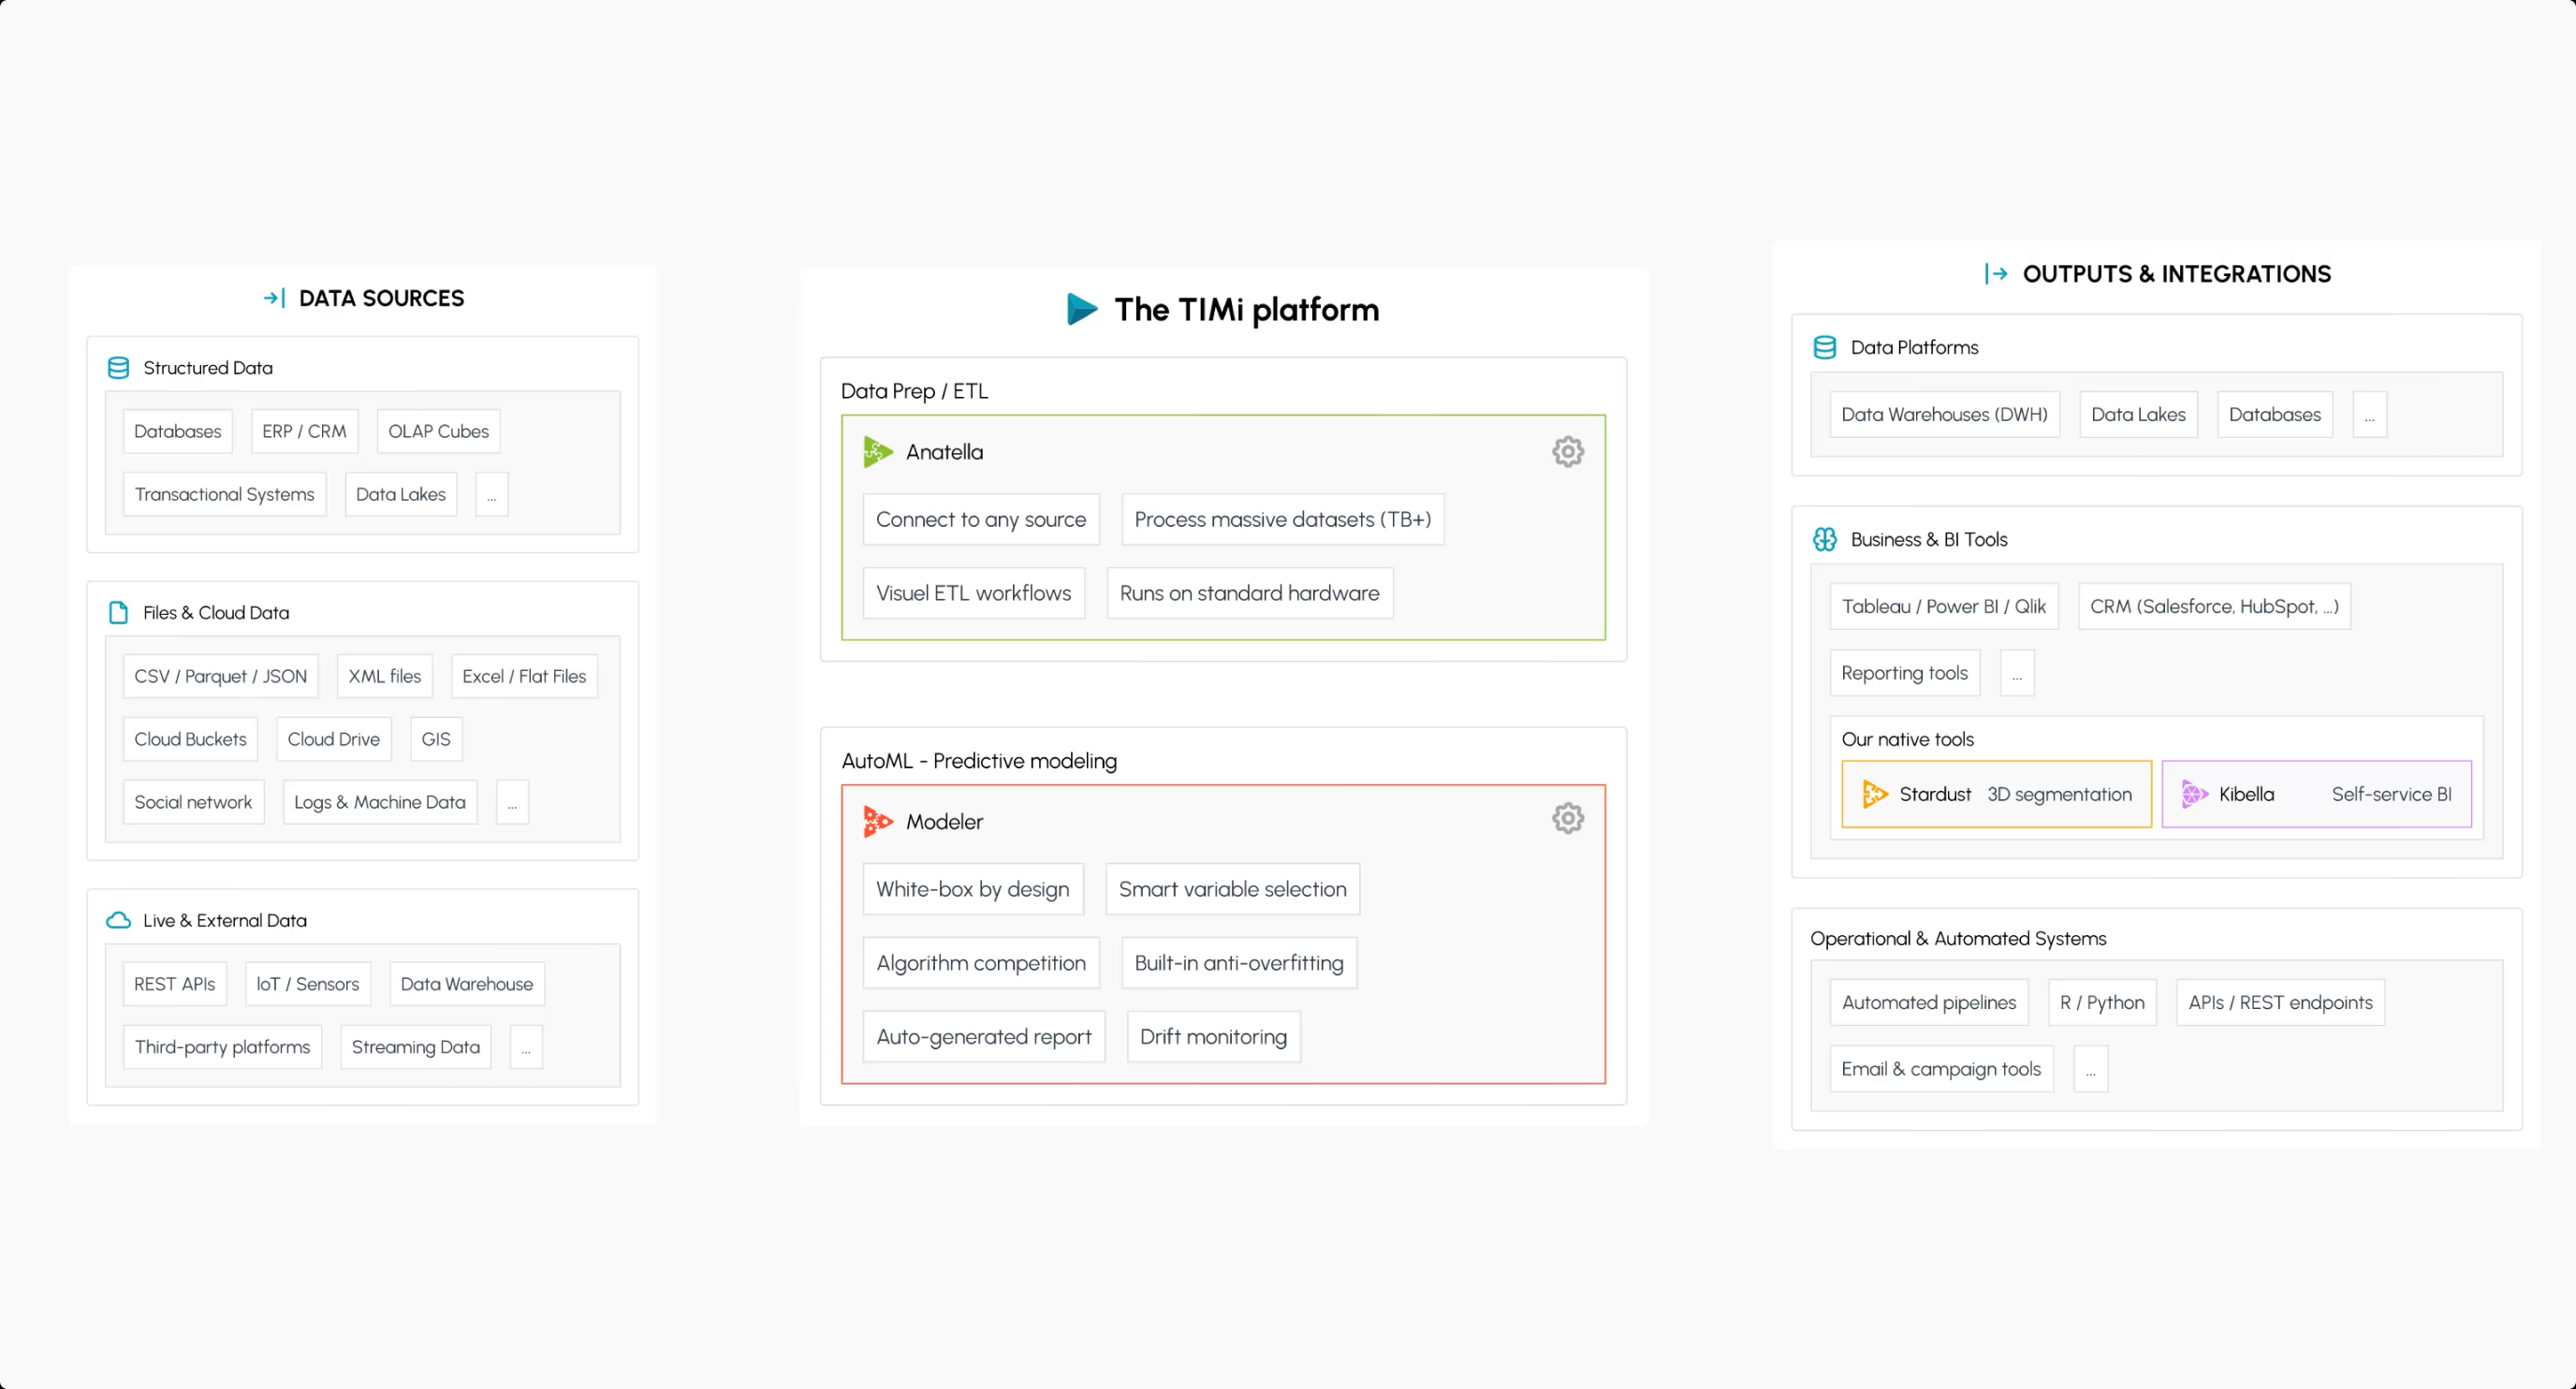
Task: Click the Cloud Drive chip
Action: pyautogui.click(x=333, y=739)
